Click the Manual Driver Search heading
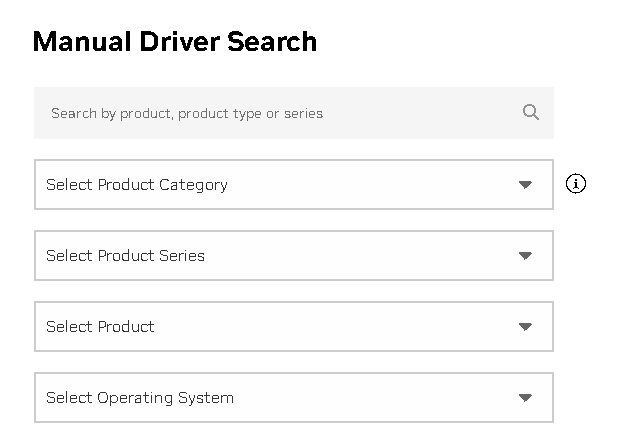Screen dimensions: 627x428 pyautogui.click(x=175, y=42)
